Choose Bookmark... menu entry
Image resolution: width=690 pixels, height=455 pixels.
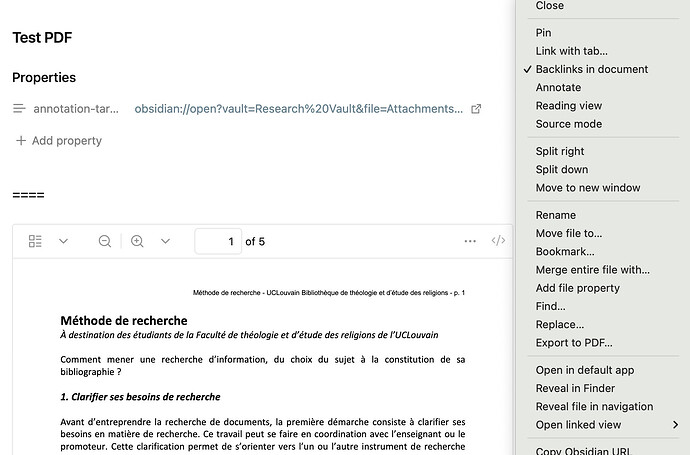tap(565, 252)
